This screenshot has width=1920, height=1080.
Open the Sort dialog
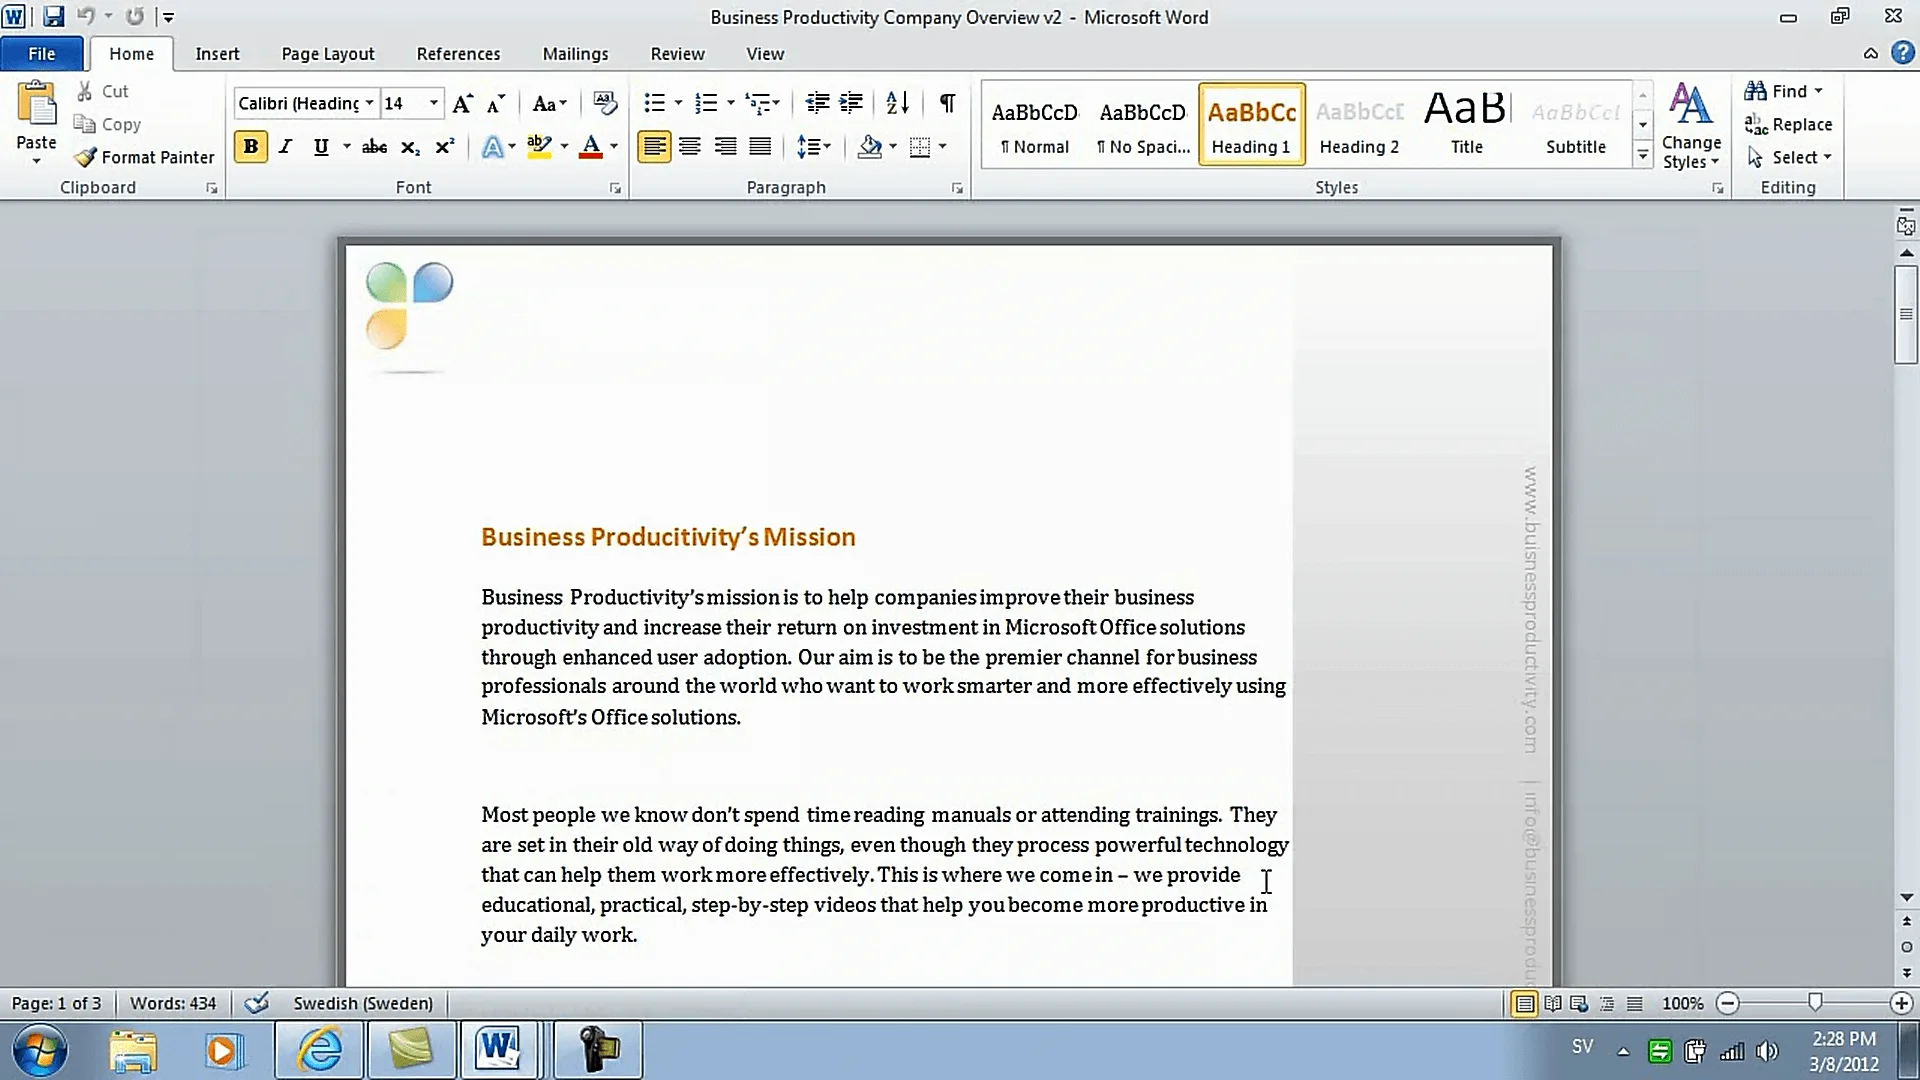click(x=895, y=103)
